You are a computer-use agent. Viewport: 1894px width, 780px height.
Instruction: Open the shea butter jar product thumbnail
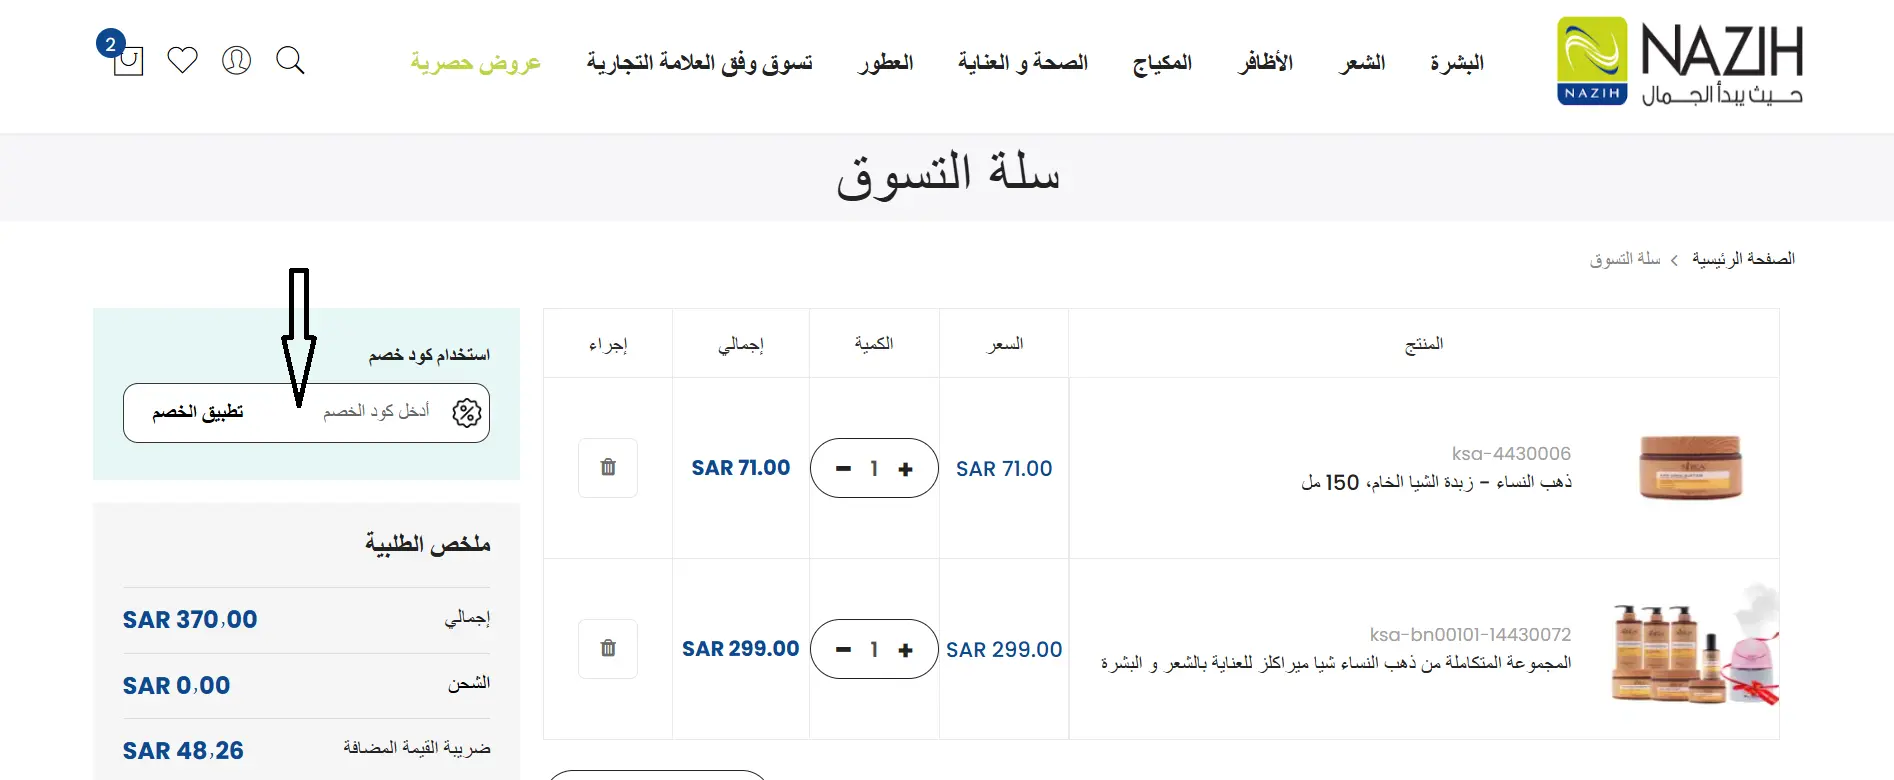click(1691, 467)
